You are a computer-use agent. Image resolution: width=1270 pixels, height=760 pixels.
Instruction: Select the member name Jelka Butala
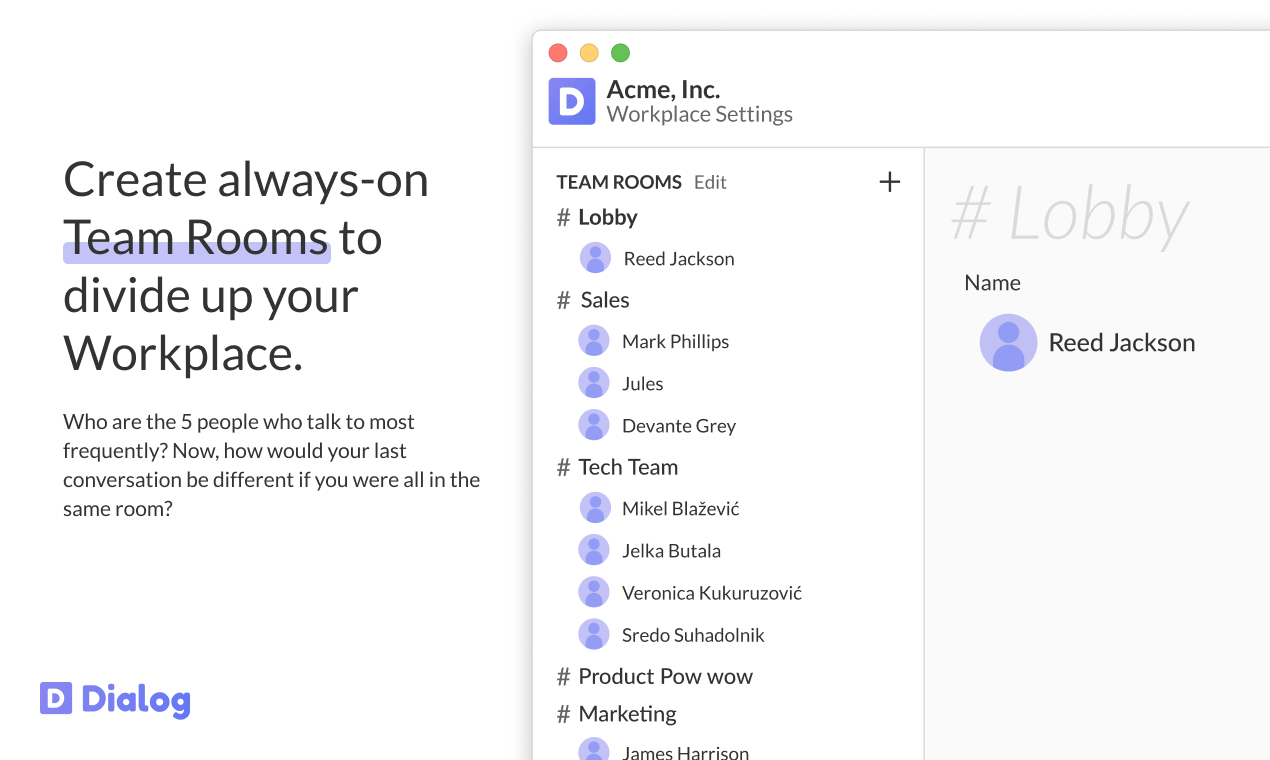(x=671, y=551)
